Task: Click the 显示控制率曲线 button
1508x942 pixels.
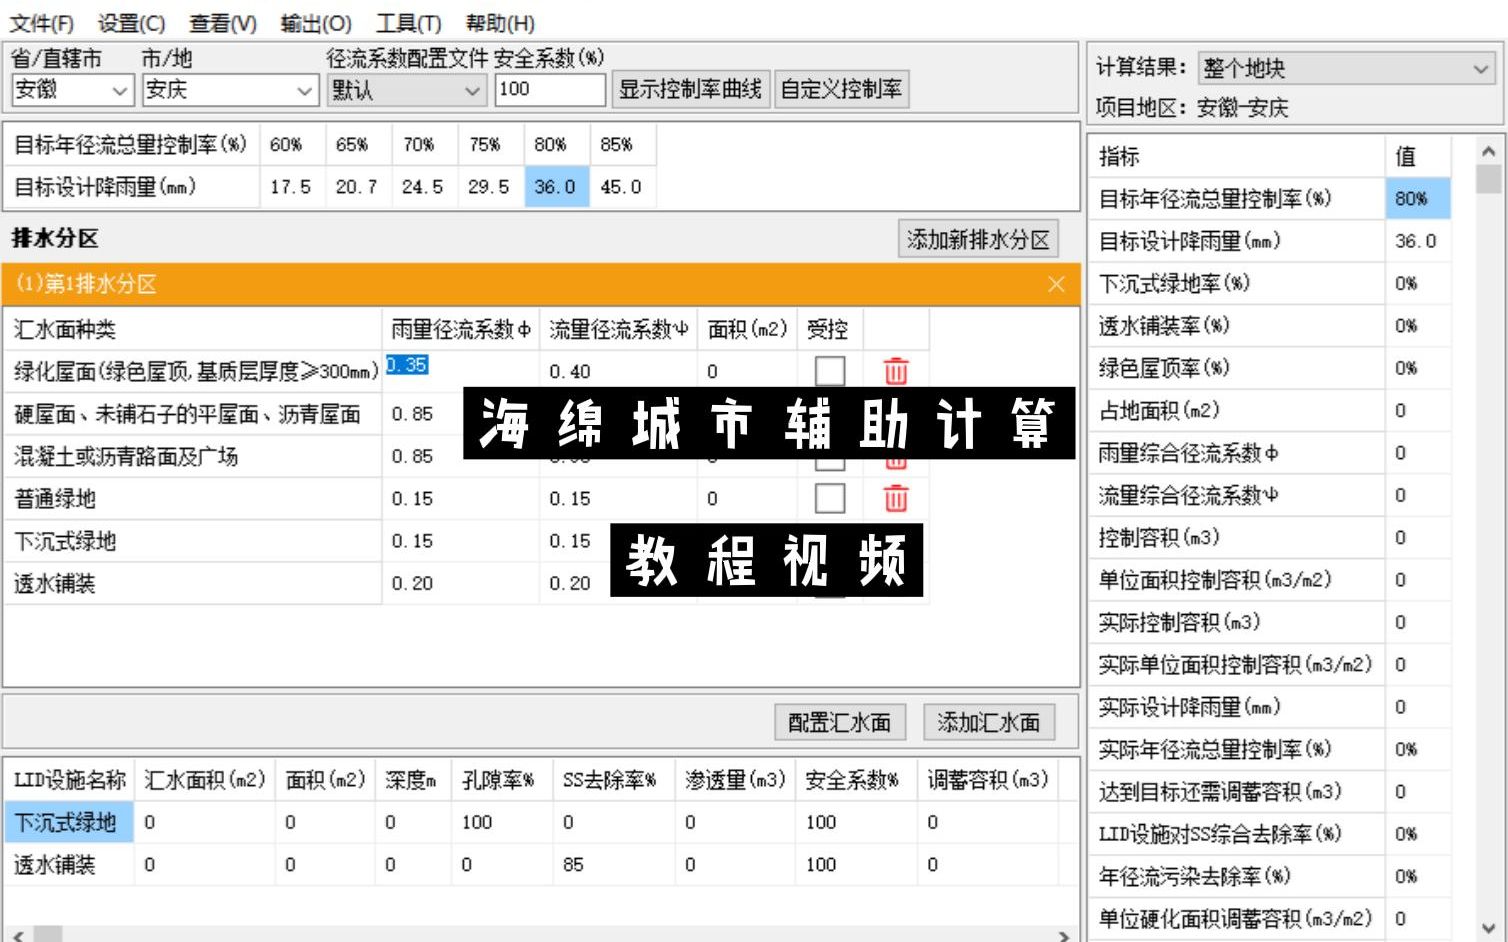Action: (690, 89)
